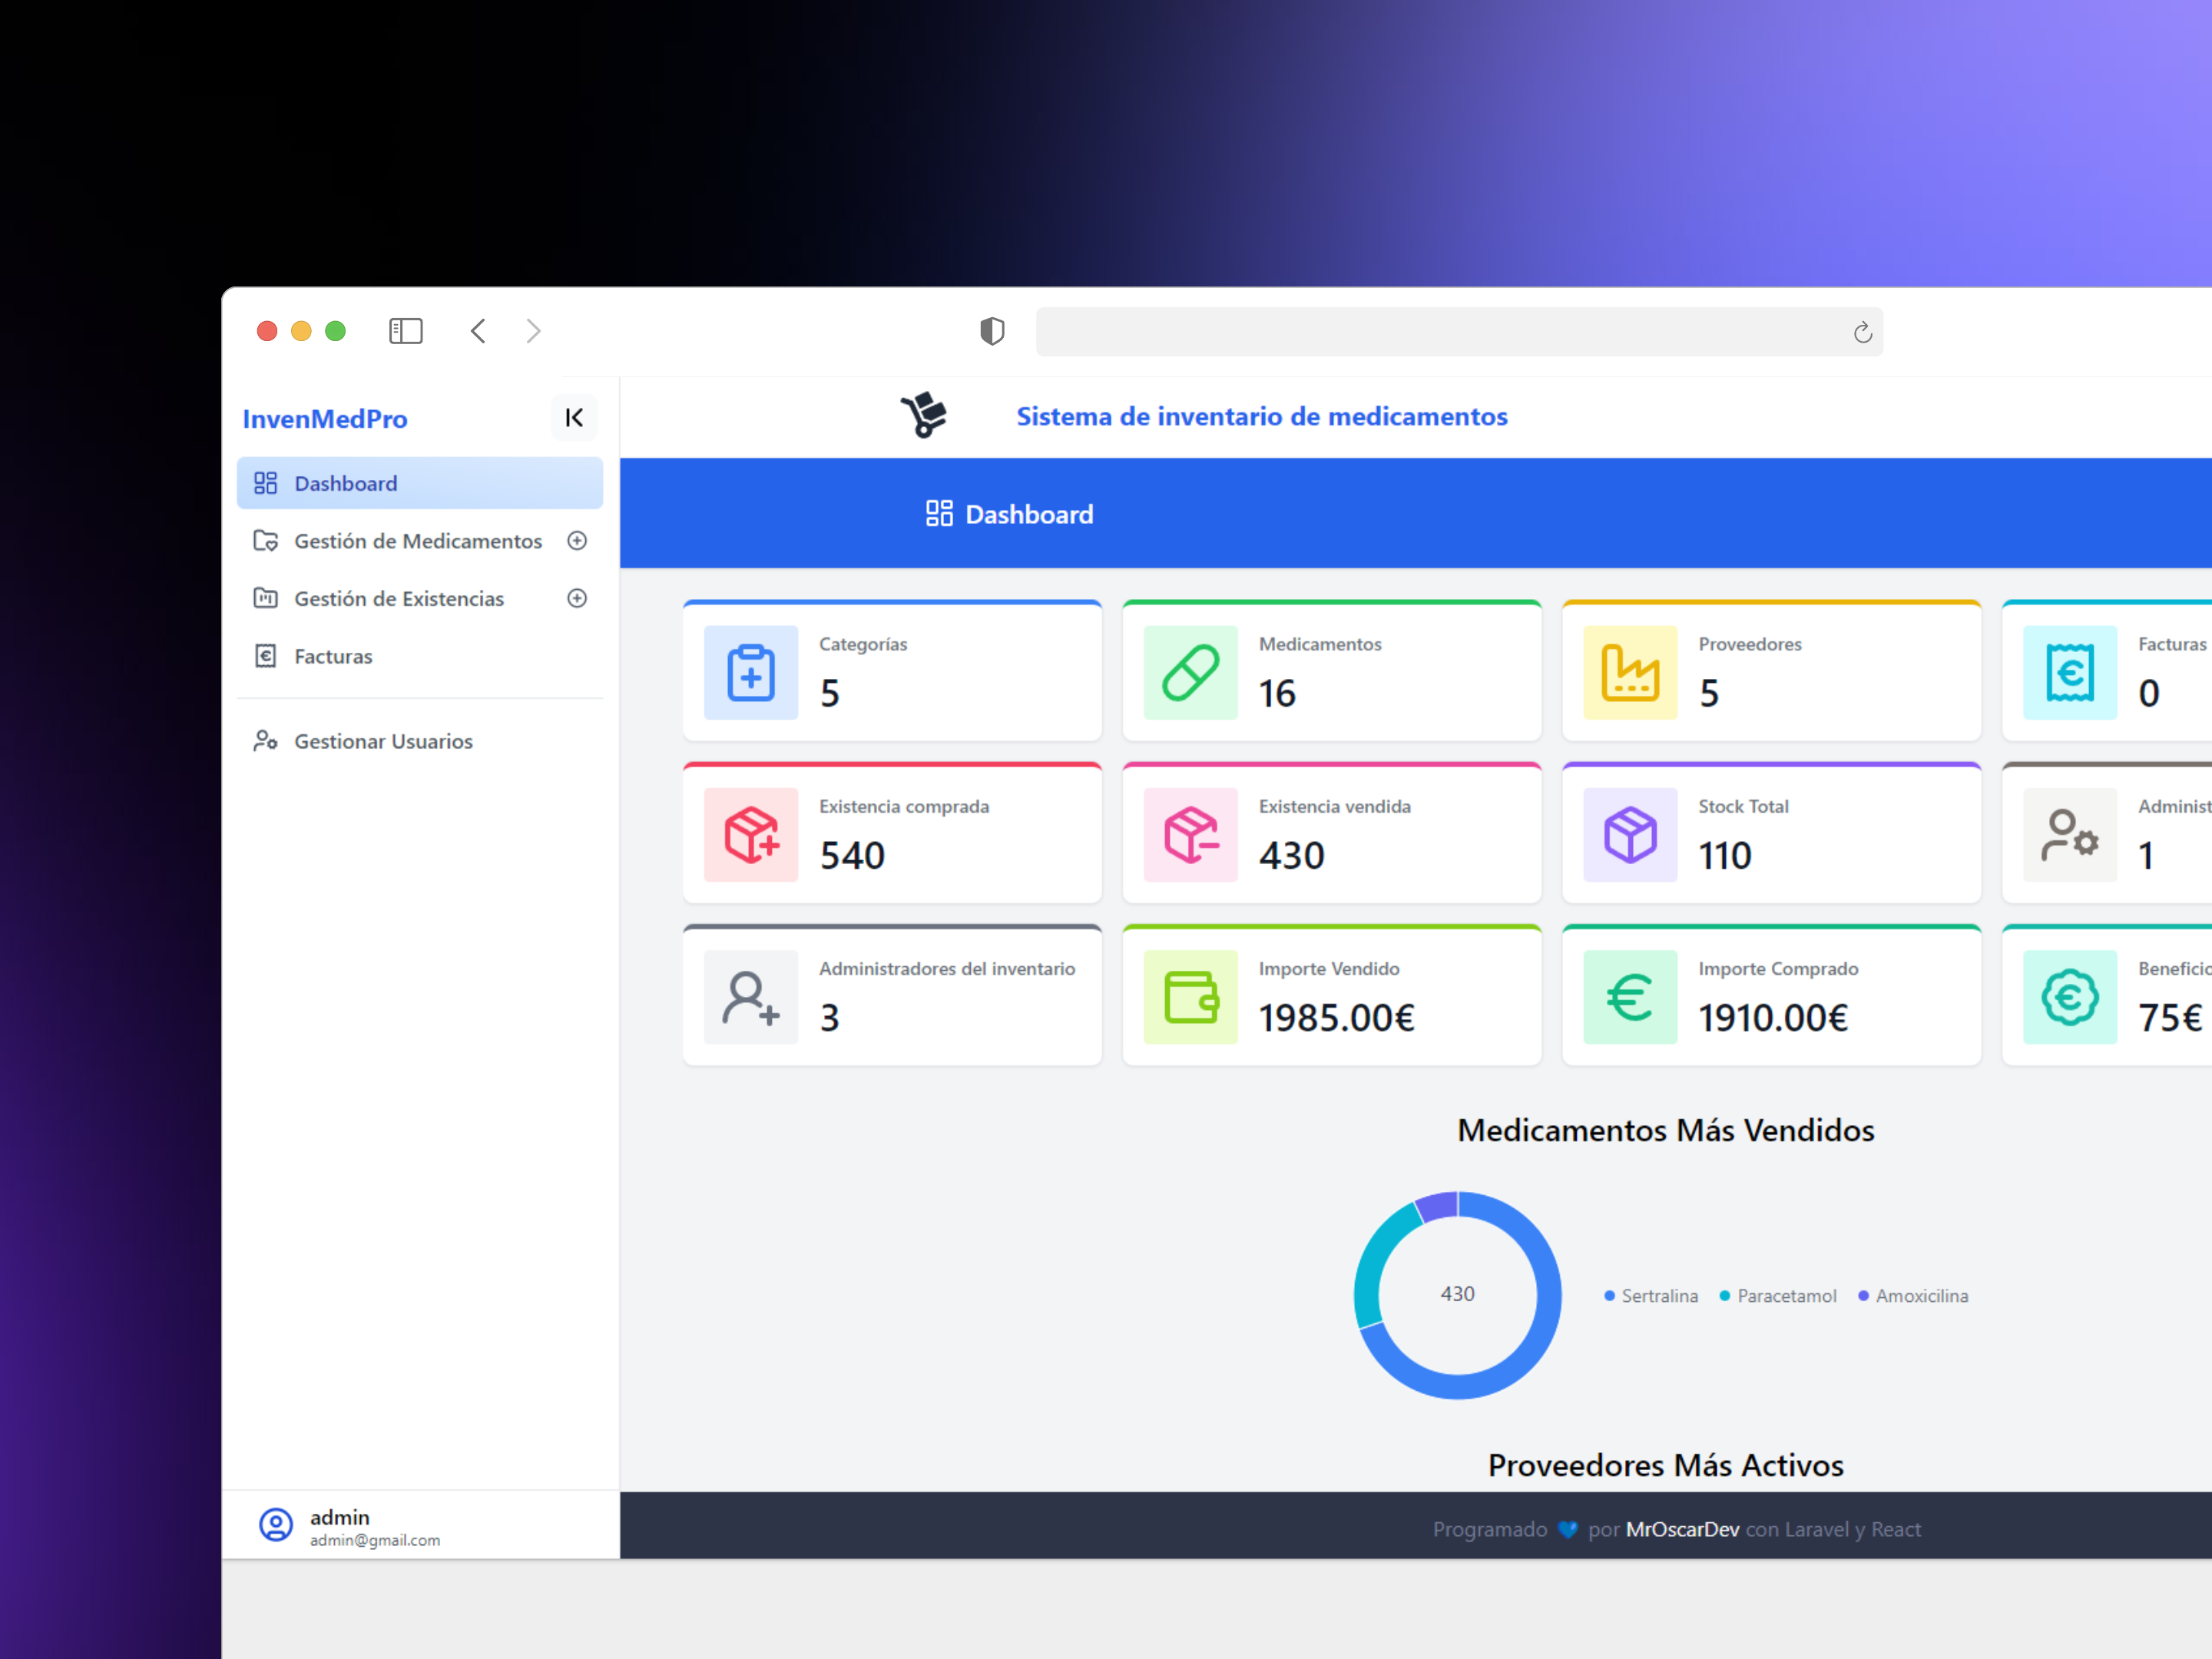
Task: Click the privacy shield icon
Action: pyautogui.click(x=992, y=331)
